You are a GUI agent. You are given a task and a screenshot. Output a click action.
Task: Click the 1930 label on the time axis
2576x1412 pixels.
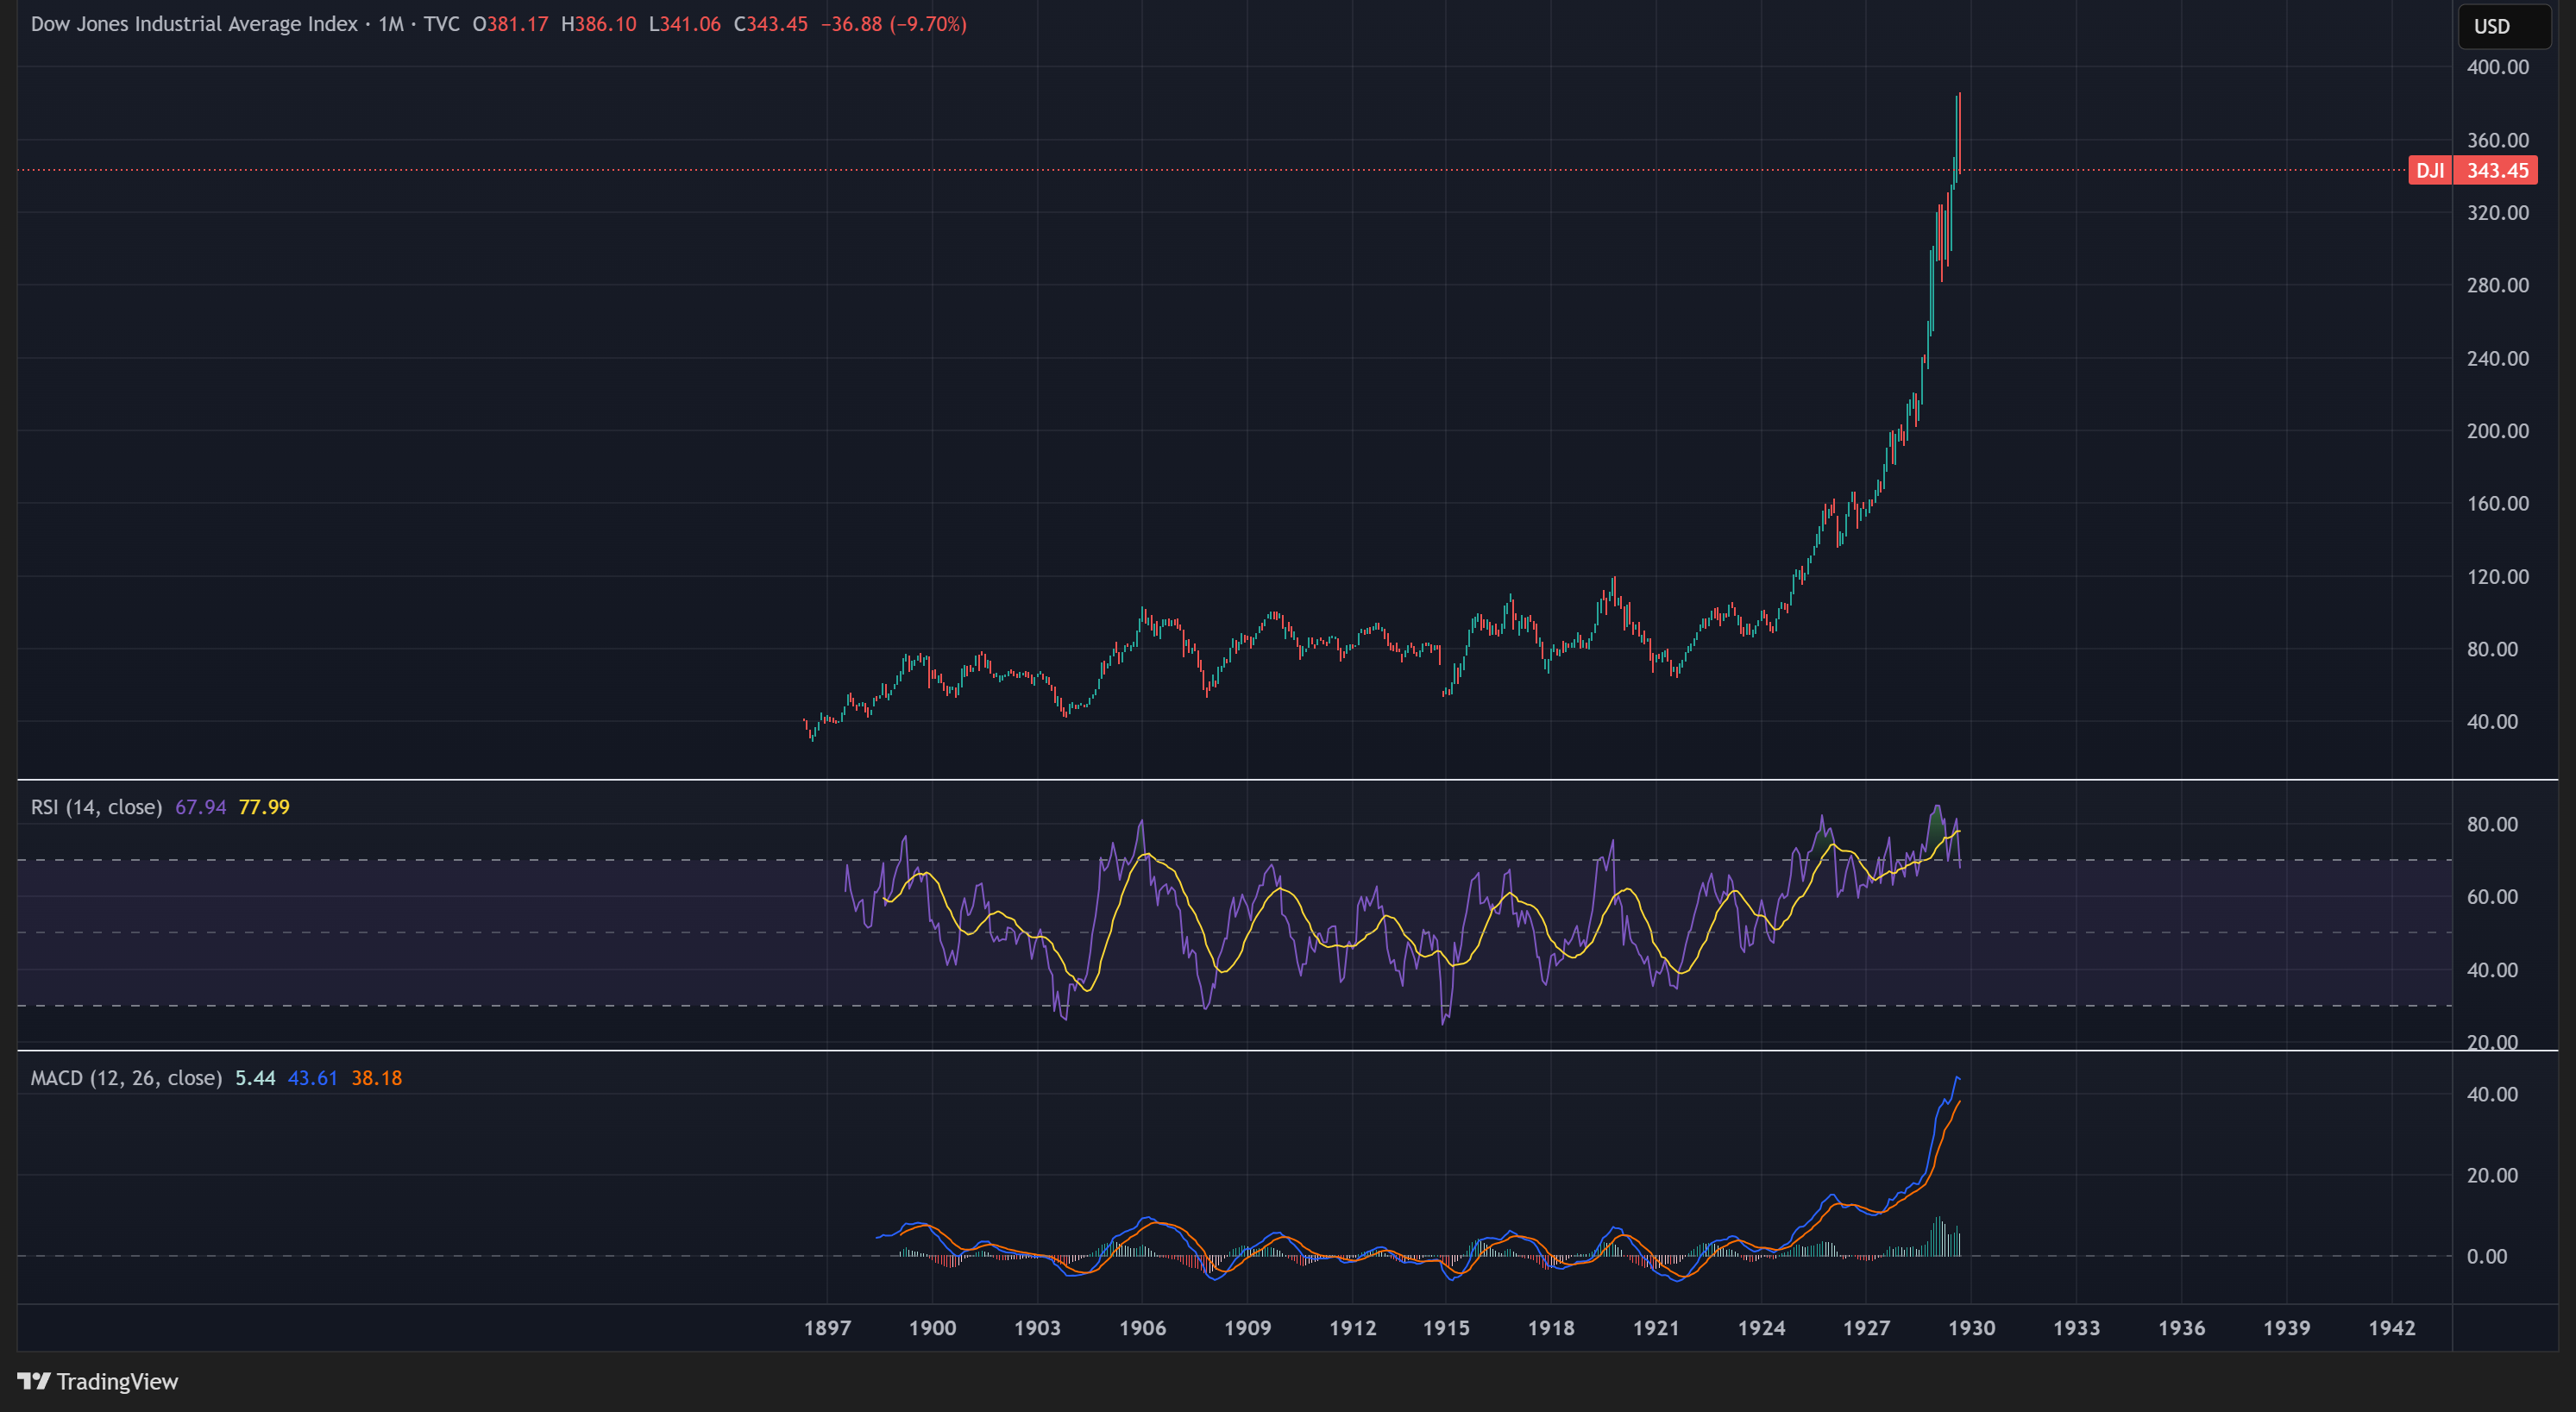[1971, 1328]
